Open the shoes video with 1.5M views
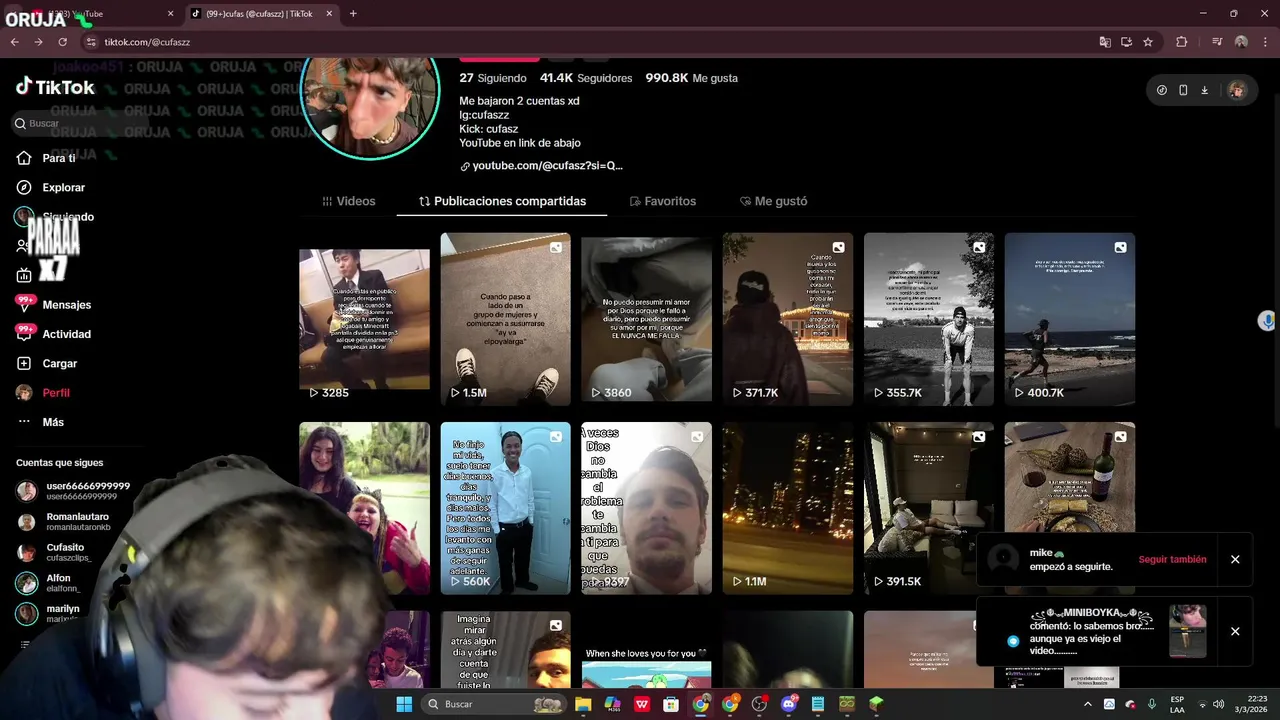 (506, 319)
